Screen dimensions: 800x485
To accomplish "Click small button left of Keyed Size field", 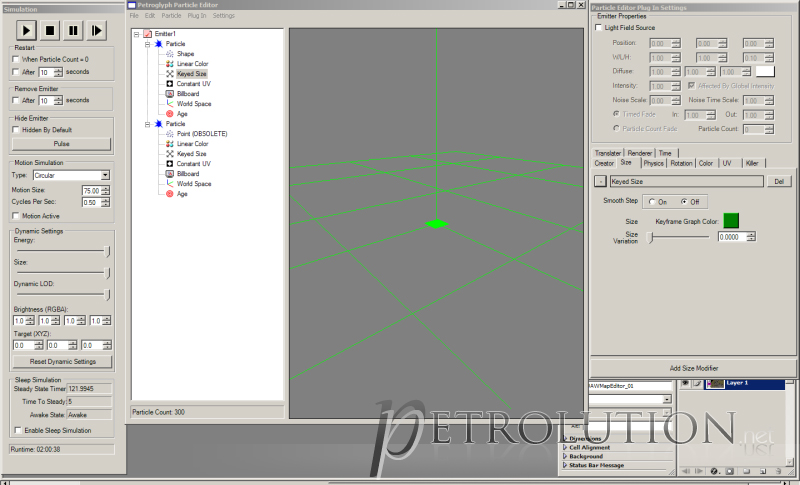I will [601, 182].
